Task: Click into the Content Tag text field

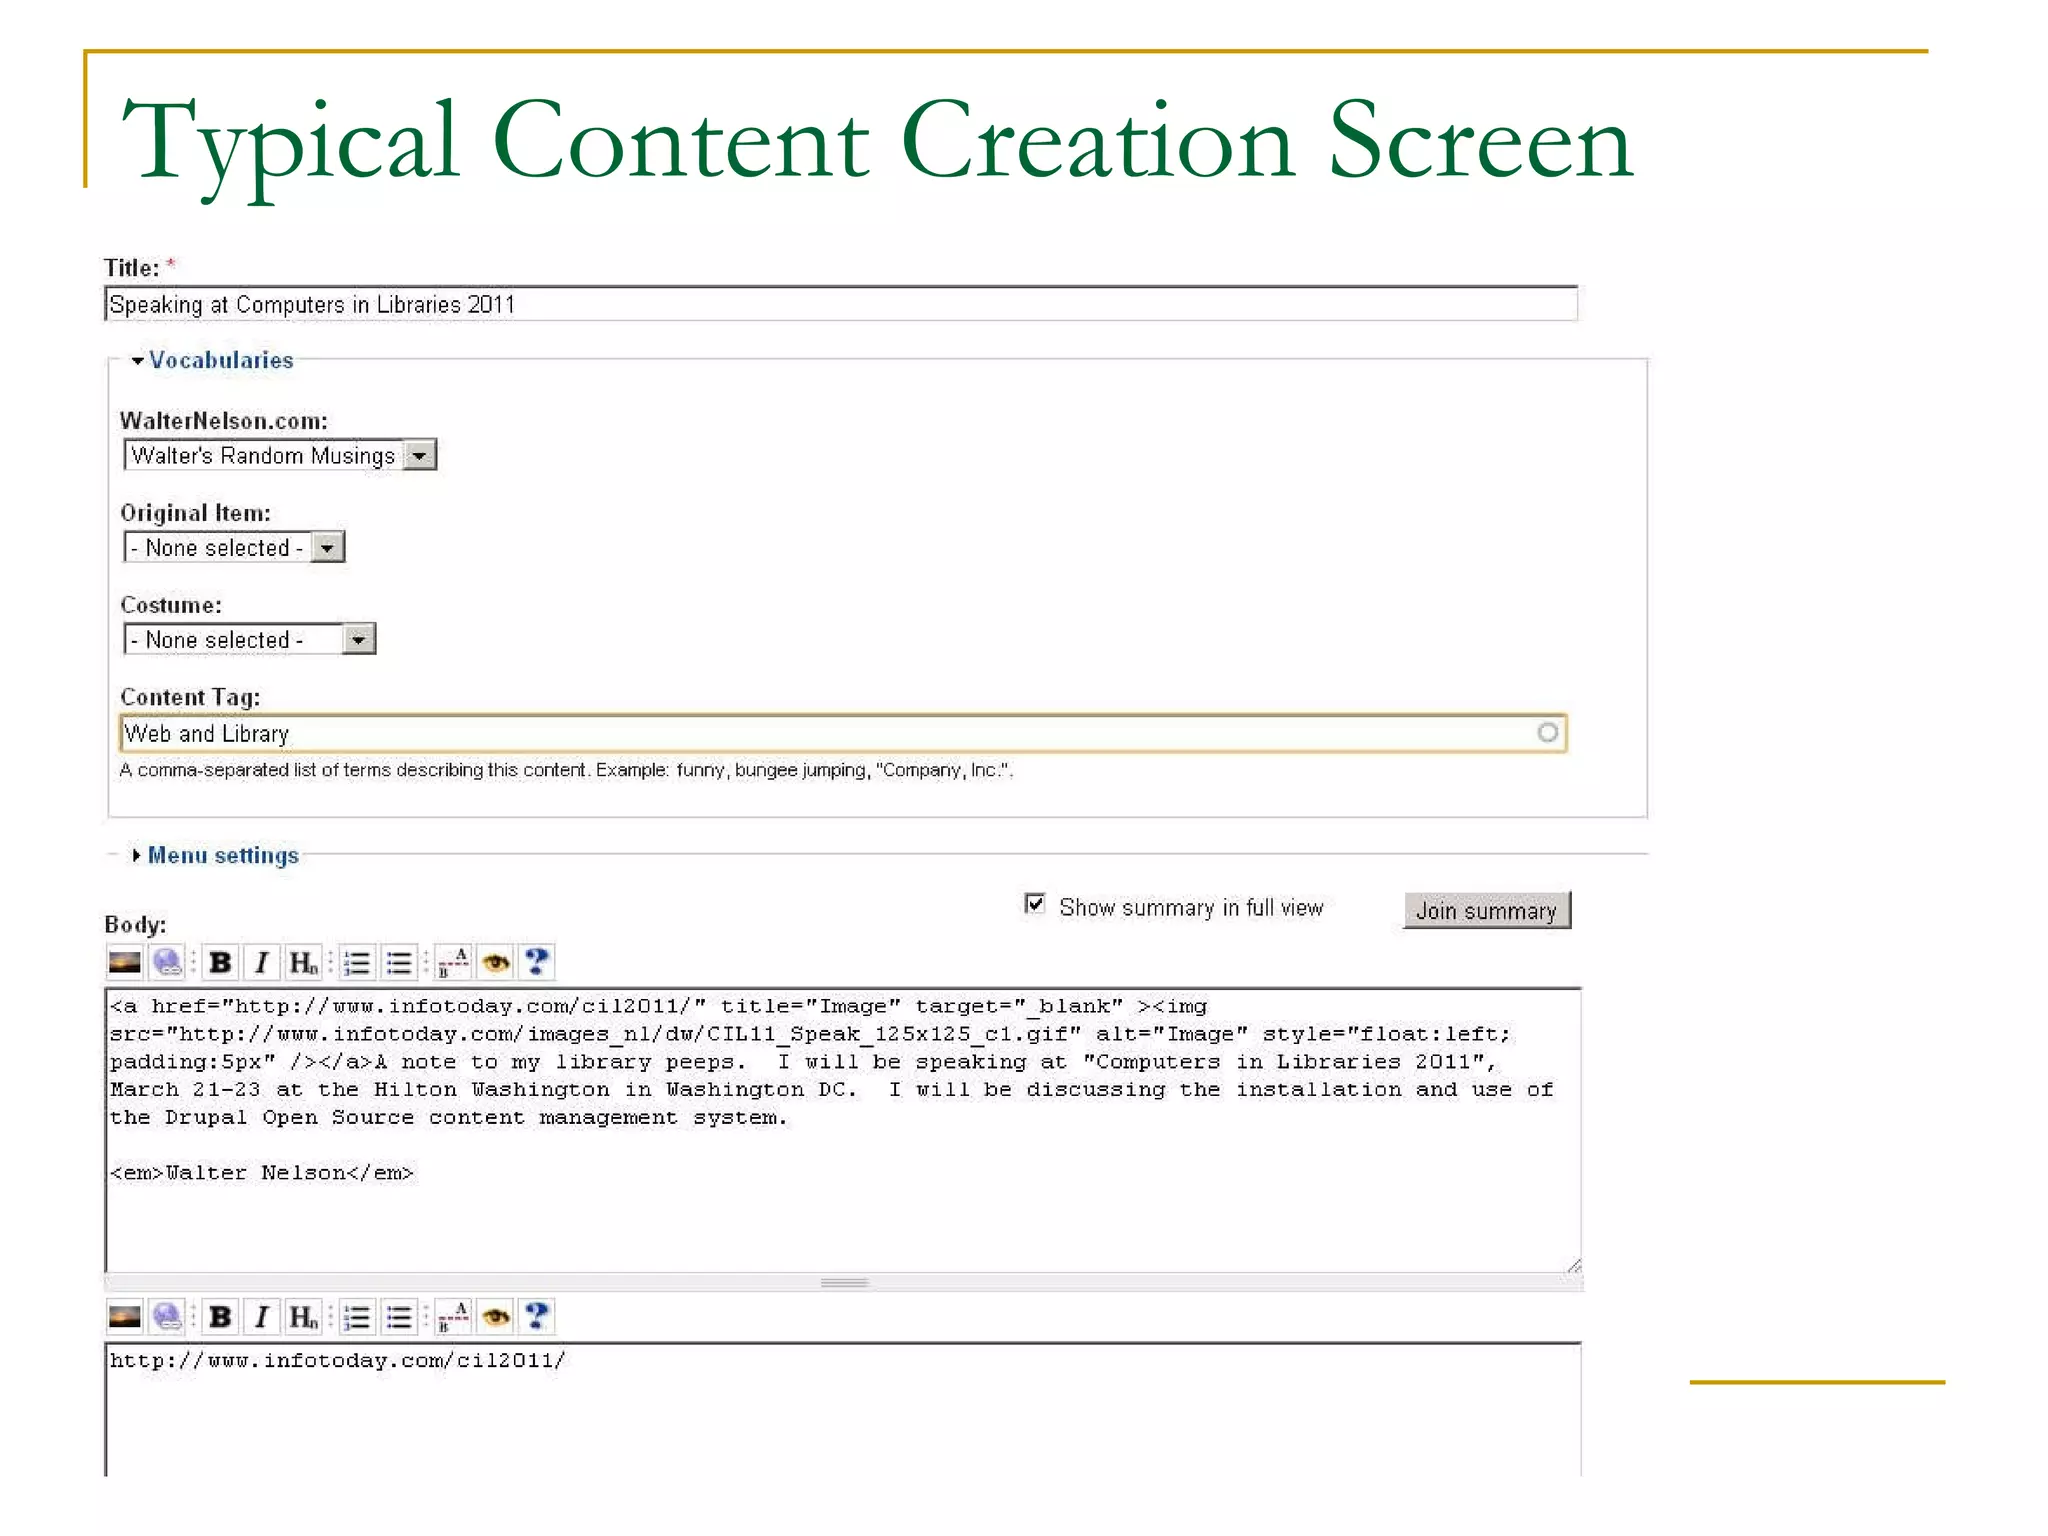Action: (x=843, y=733)
